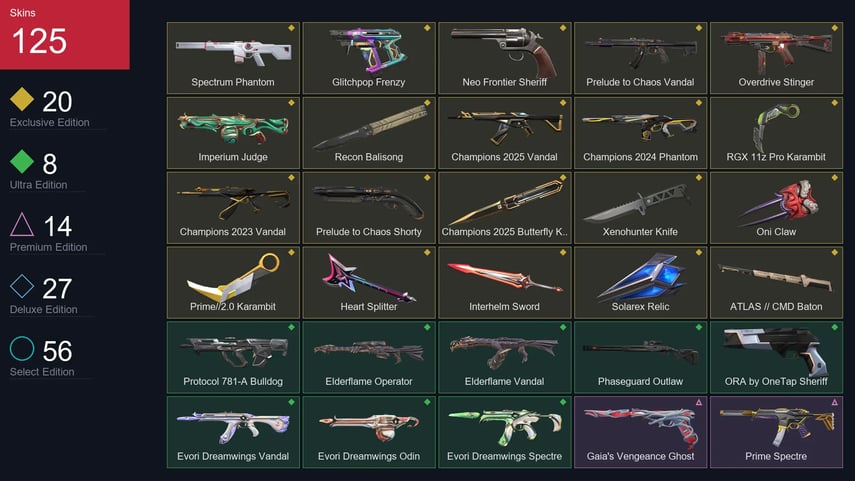Screen dimensions: 855x481
Task: Click the red Skins 125 counter panel
Action: pyautogui.click(x=64, y=34)
